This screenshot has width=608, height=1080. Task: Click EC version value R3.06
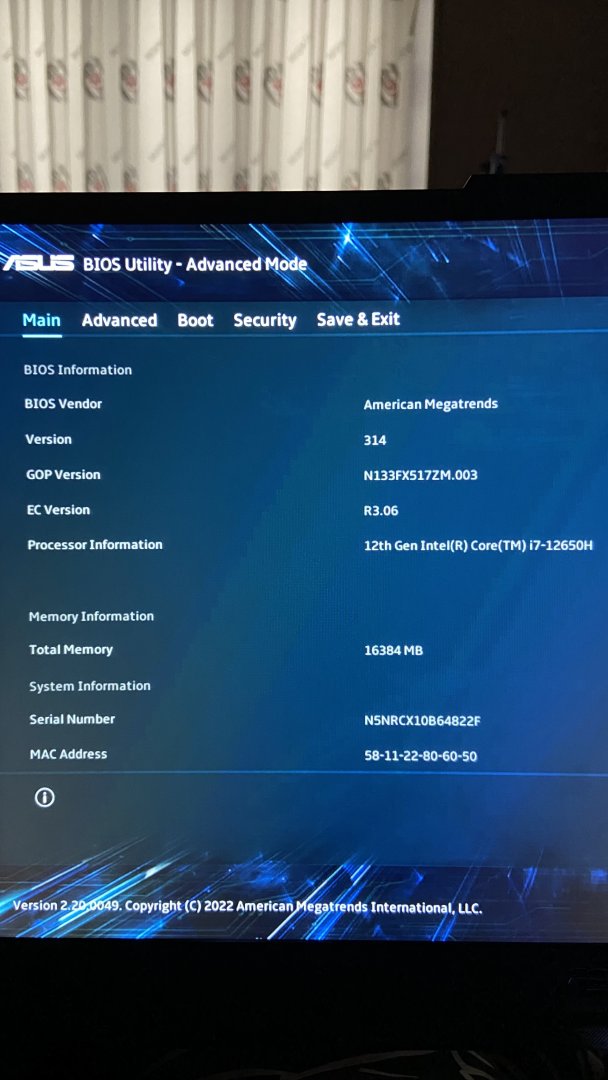tap(381, 511)
